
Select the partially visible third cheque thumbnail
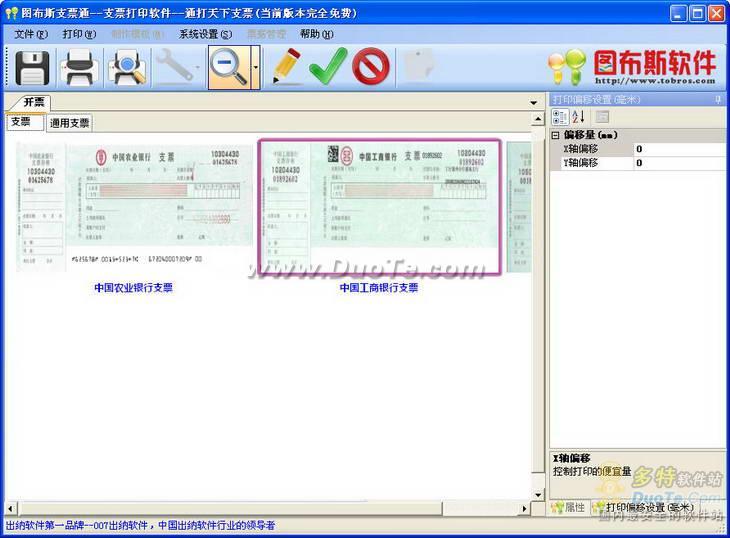tap(519, 207)
